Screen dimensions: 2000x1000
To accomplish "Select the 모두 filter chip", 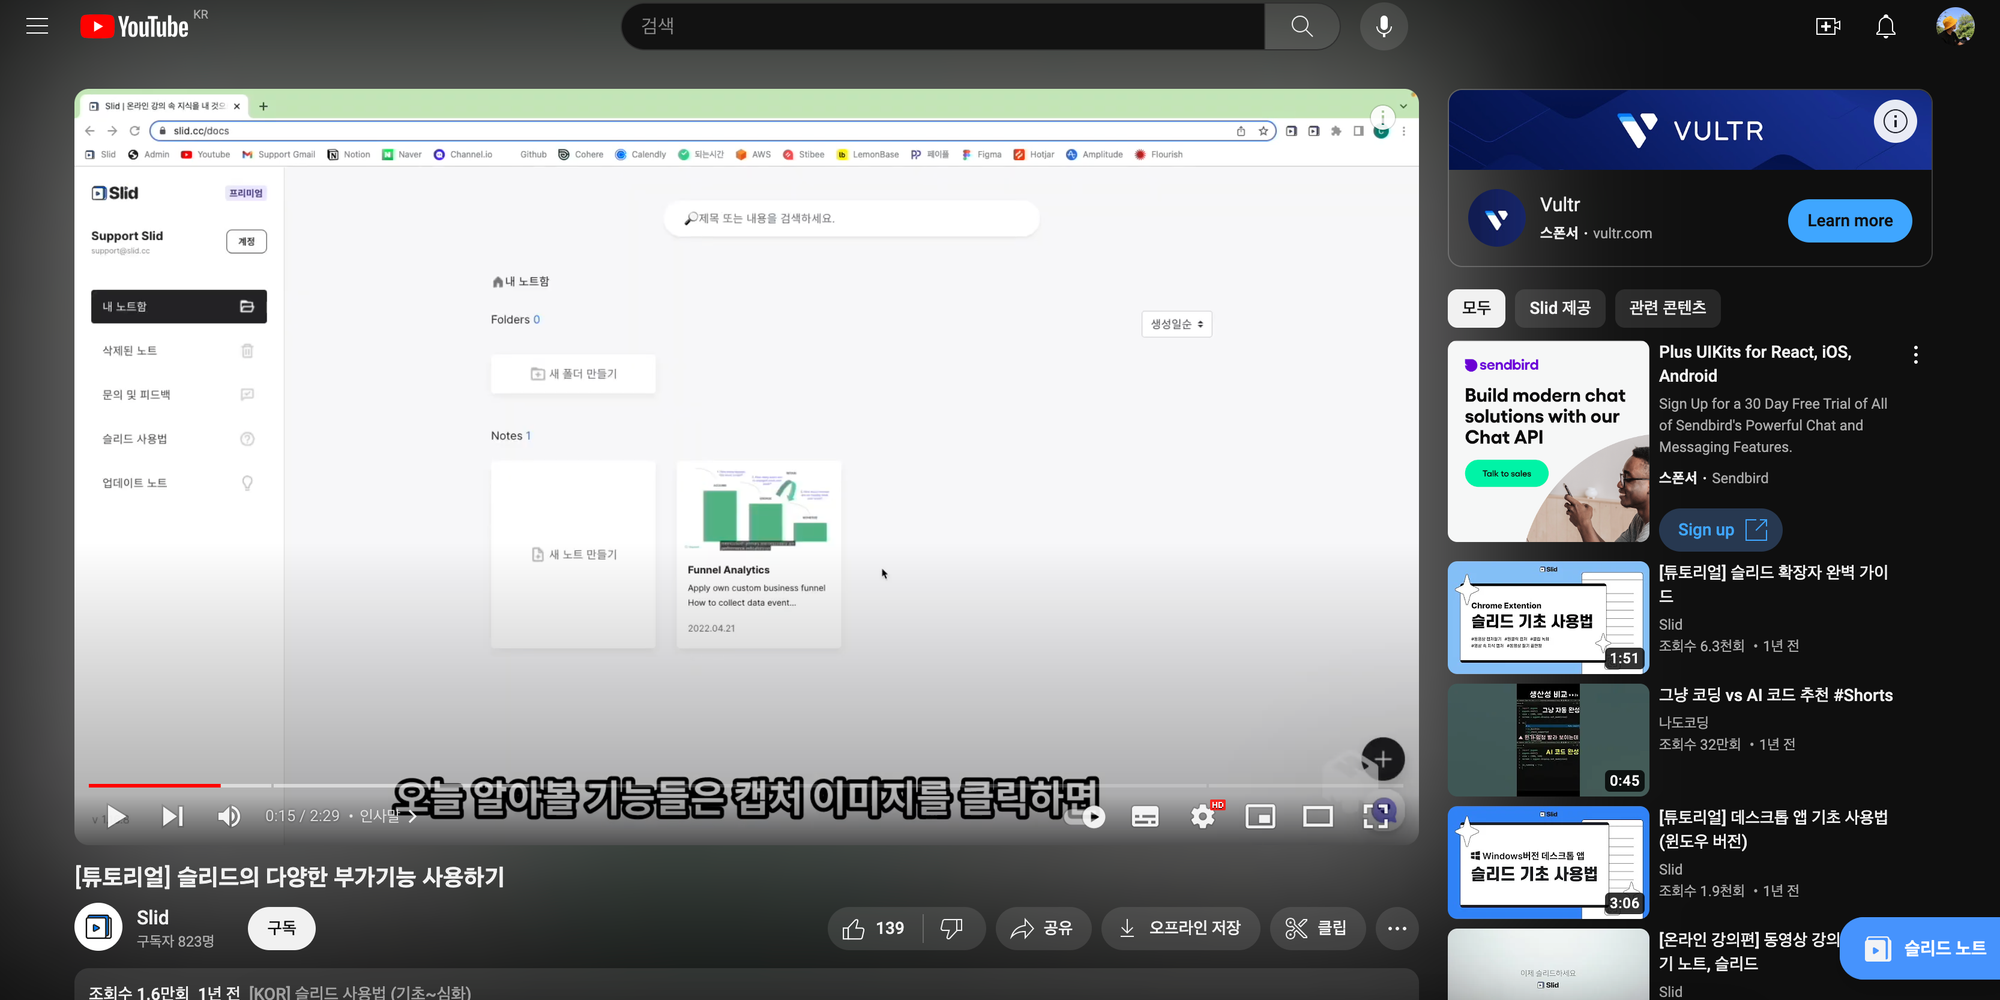I will point(1476,308).
